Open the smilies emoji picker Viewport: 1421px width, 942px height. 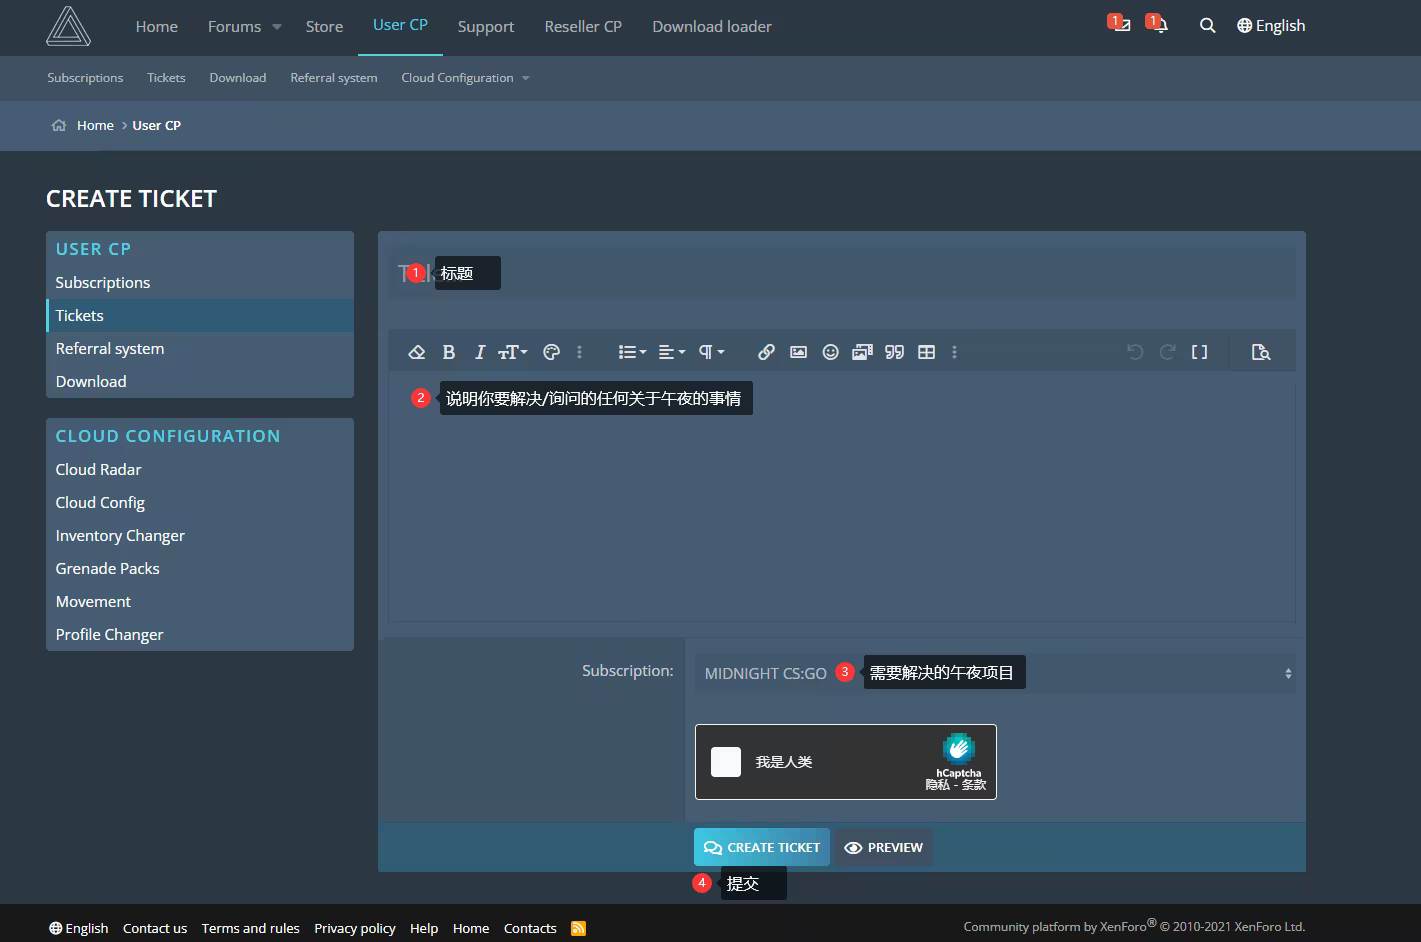pyautogui.click(x=830, y=352)
